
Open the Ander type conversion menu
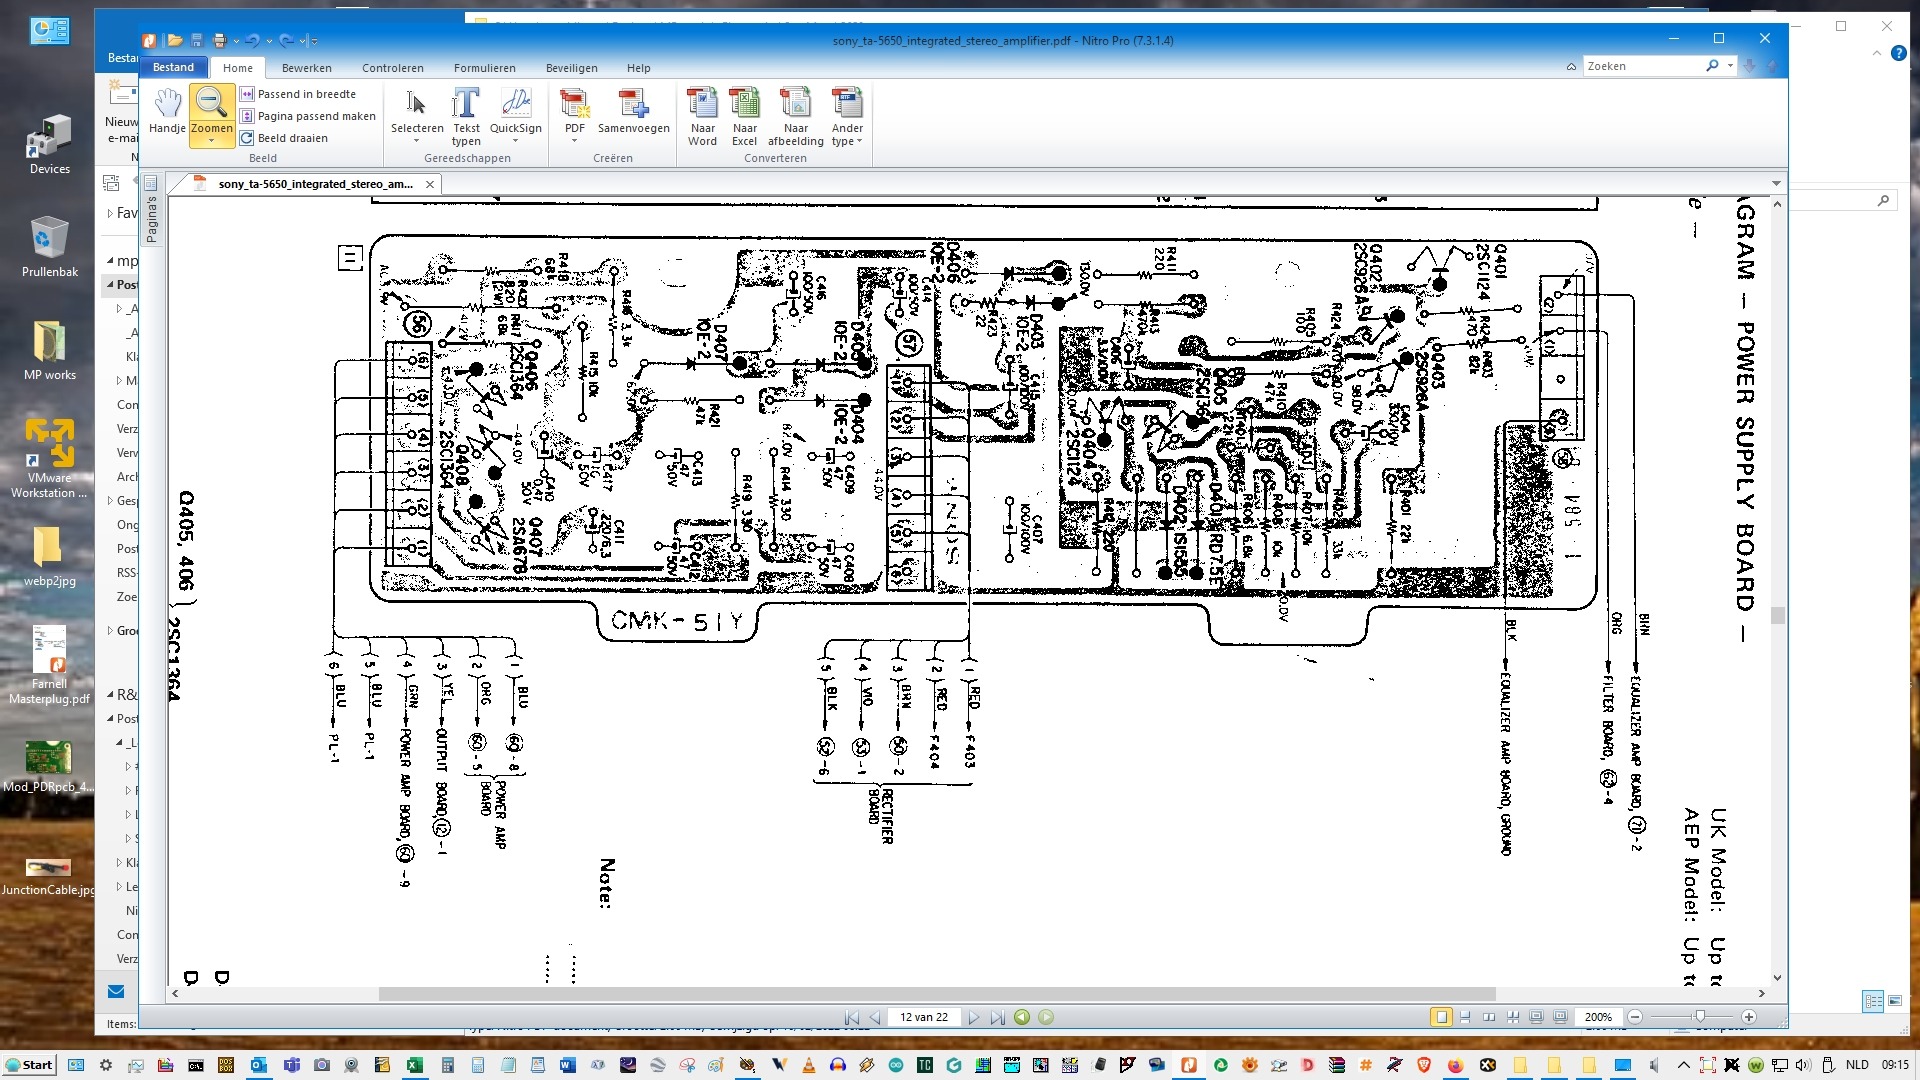pos(847,116)
